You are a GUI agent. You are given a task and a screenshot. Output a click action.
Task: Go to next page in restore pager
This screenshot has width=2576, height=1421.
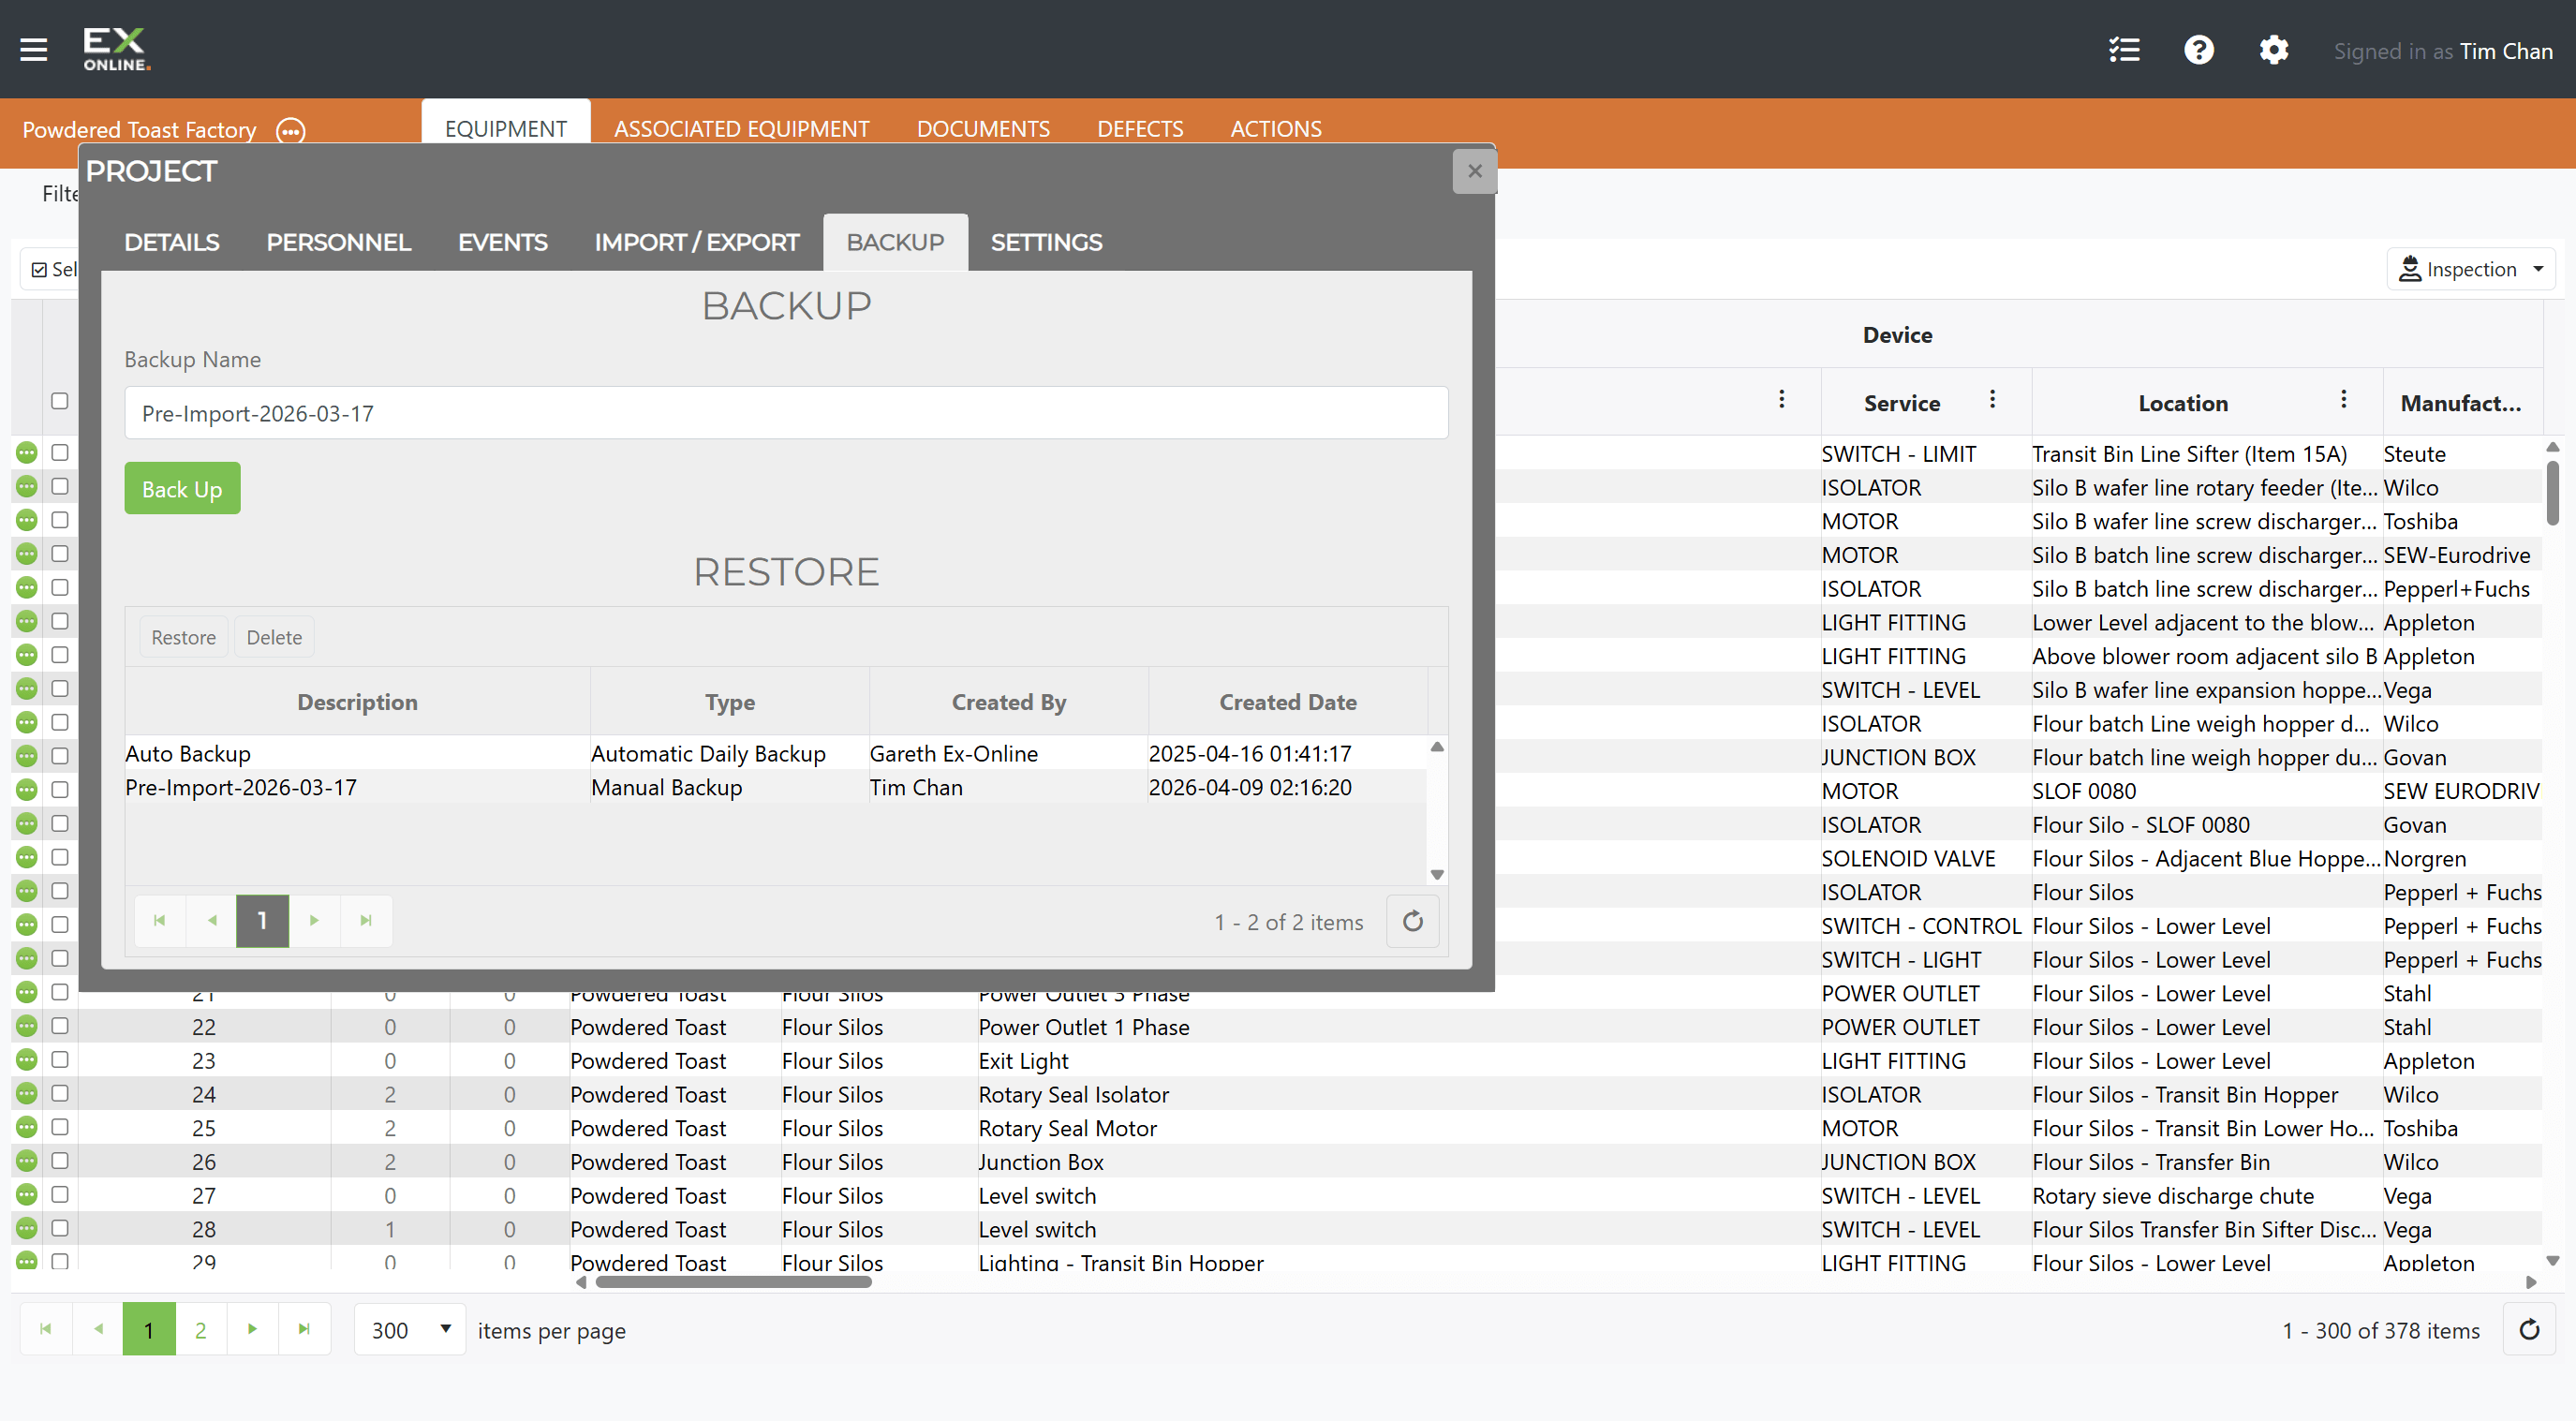pos(314,920)
